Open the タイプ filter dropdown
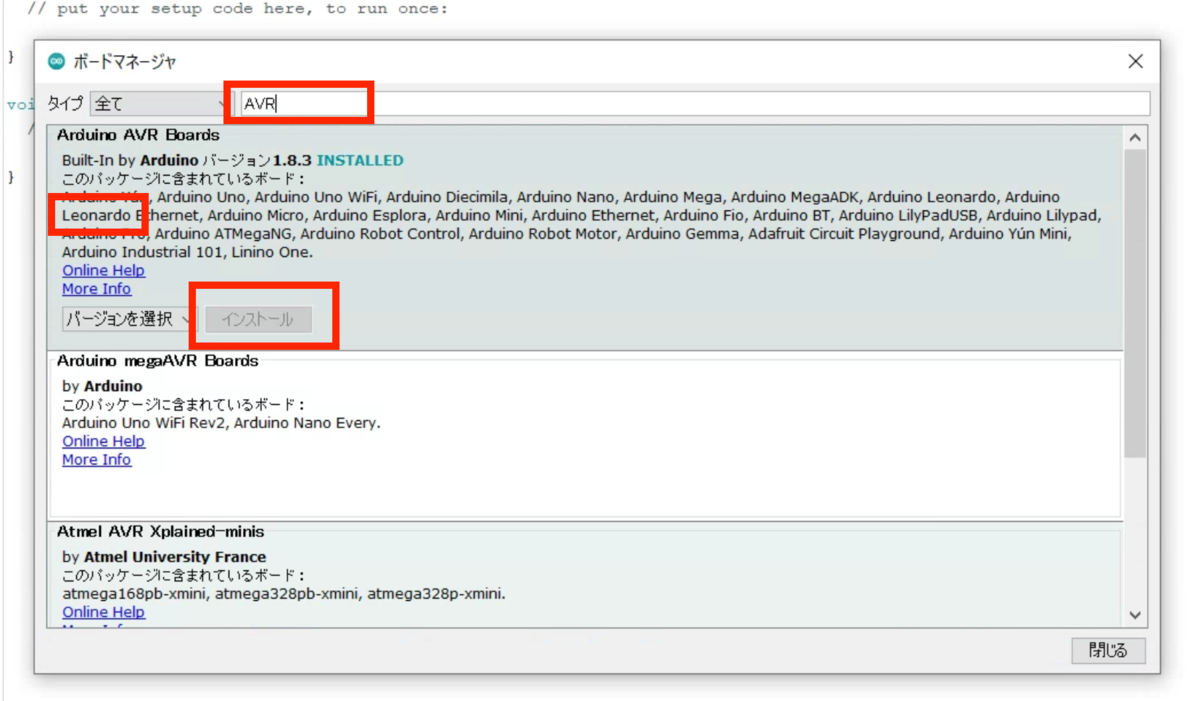 [160, 103]
